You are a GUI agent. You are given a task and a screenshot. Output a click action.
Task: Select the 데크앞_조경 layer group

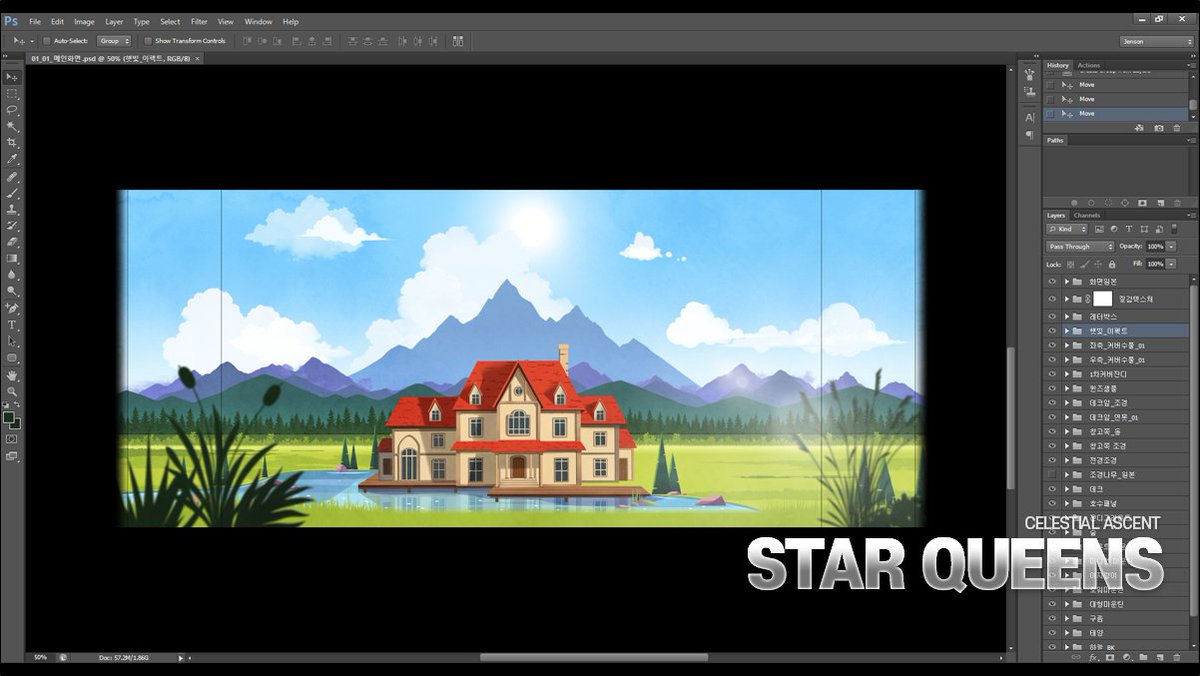click(x=1116, y=402)
